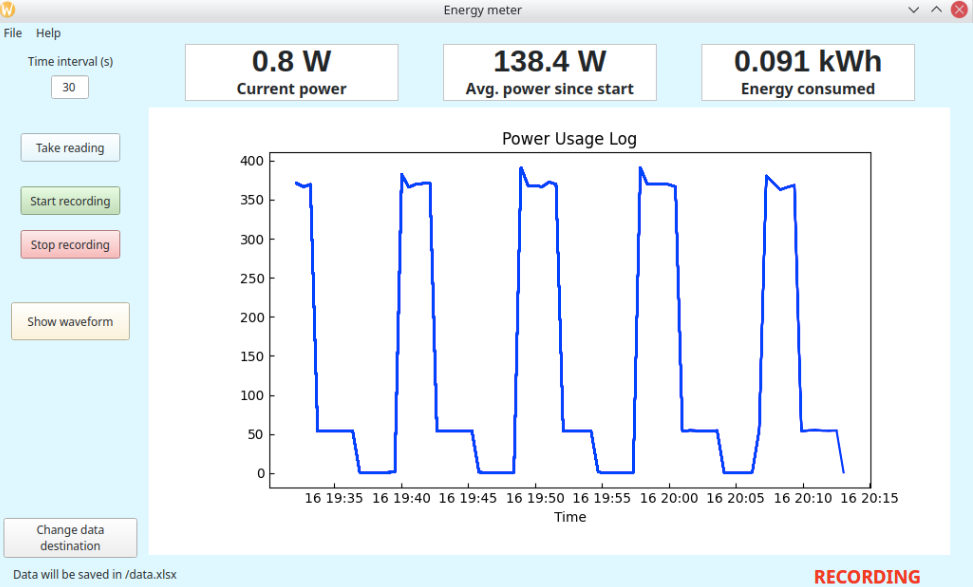The image size is (973, 587).
Task: Click Change data destination button
Action: tap(70, 537)
